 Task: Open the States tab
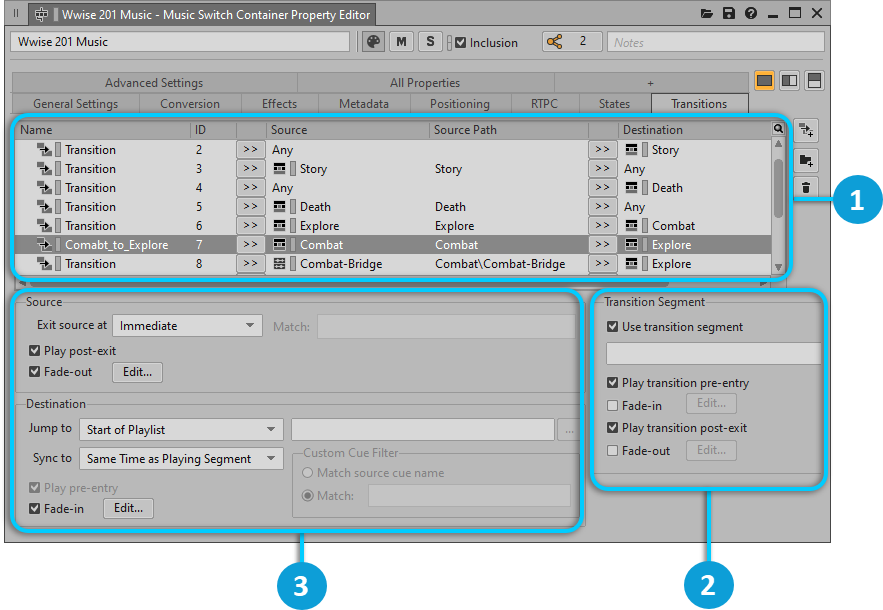click(x=614, y=104)
